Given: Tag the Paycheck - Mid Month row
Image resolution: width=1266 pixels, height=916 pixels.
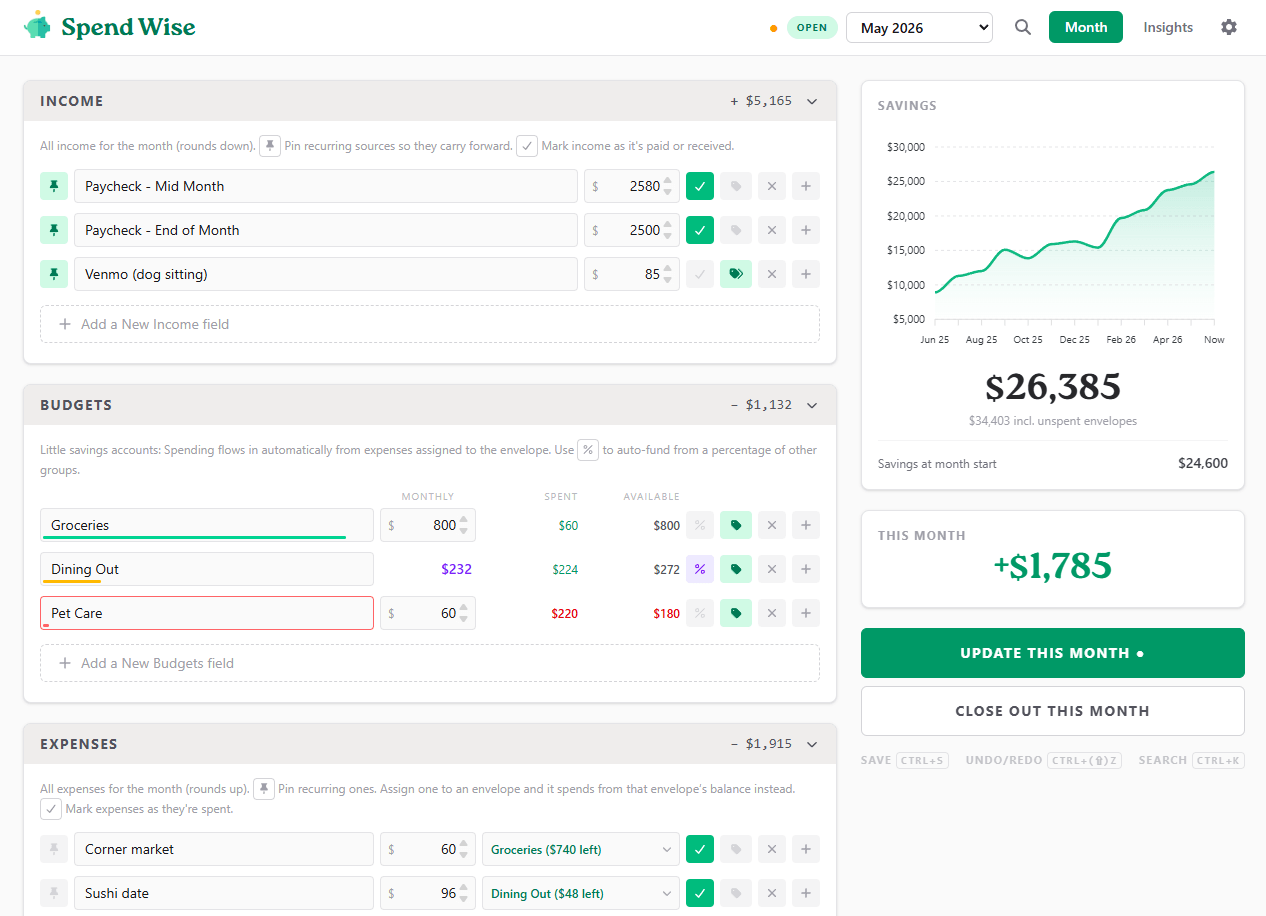Looking at the screenshot, I should tap(736, 186).
